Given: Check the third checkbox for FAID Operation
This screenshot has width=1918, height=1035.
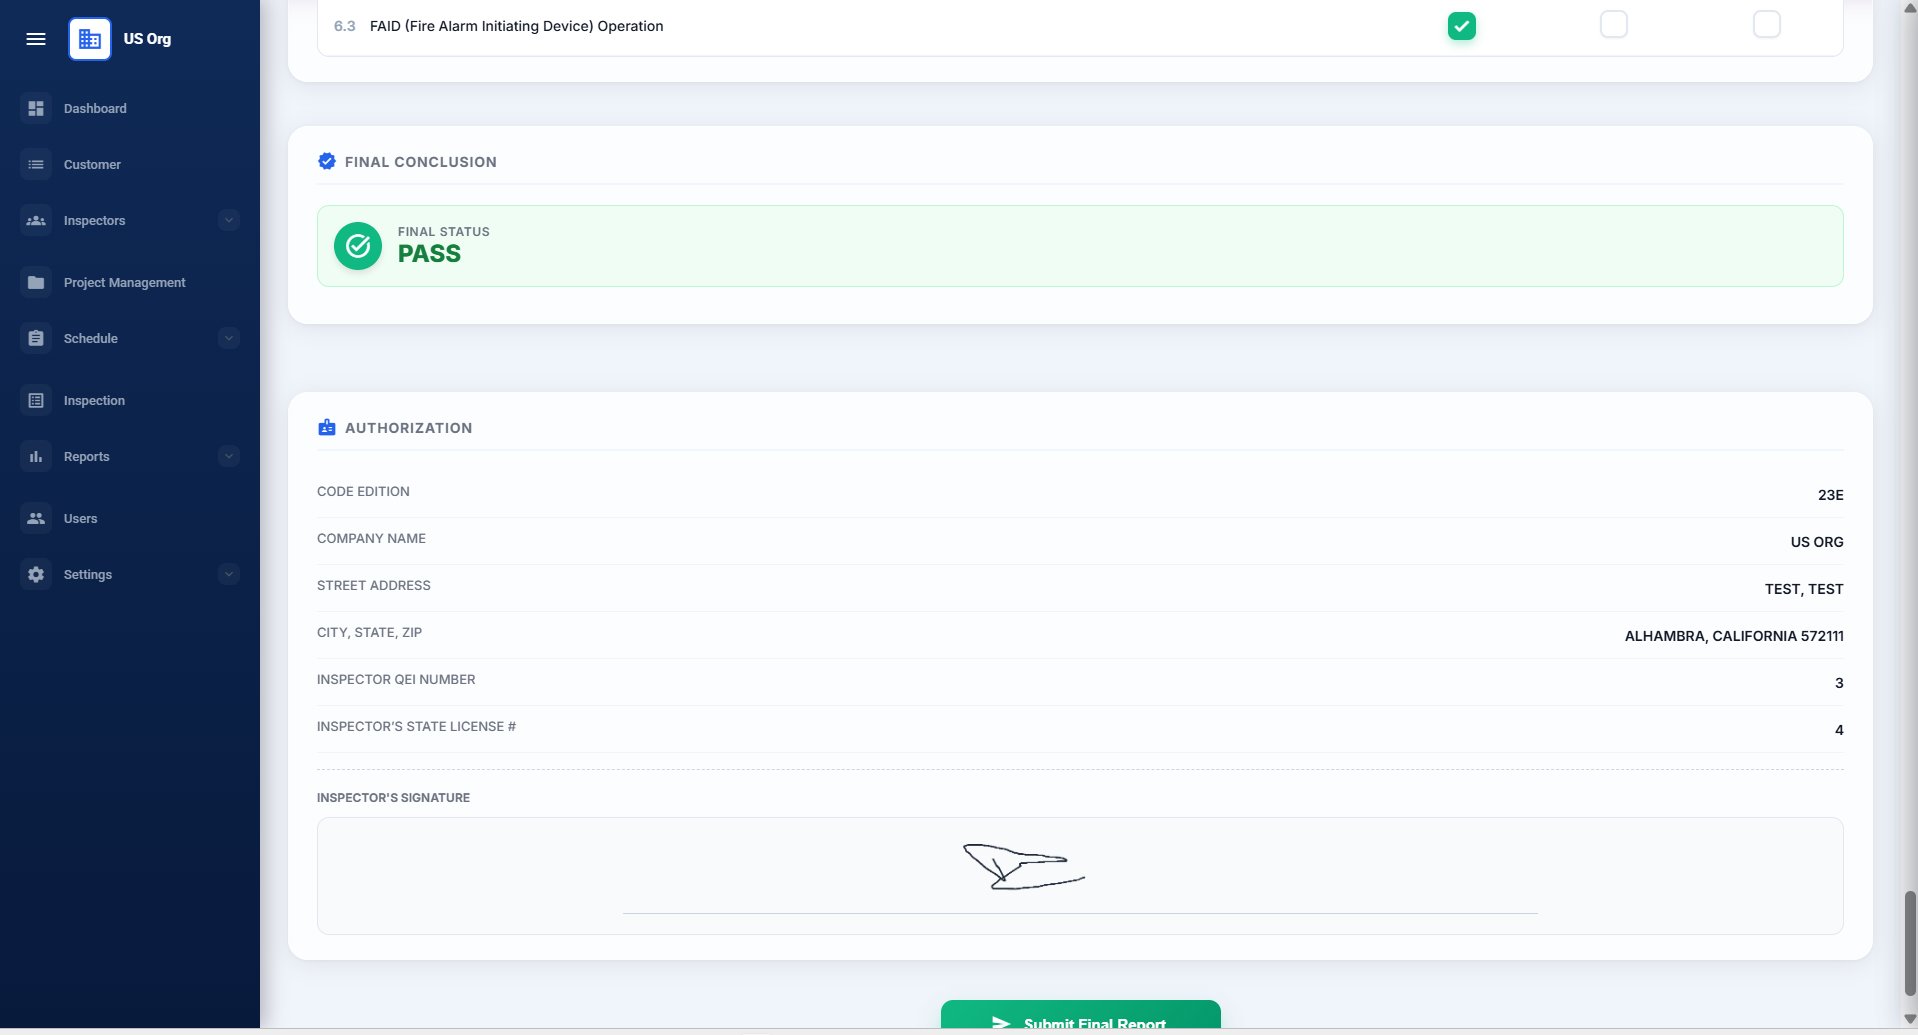Looking at the screenshot, I should tap(1767, 24).
